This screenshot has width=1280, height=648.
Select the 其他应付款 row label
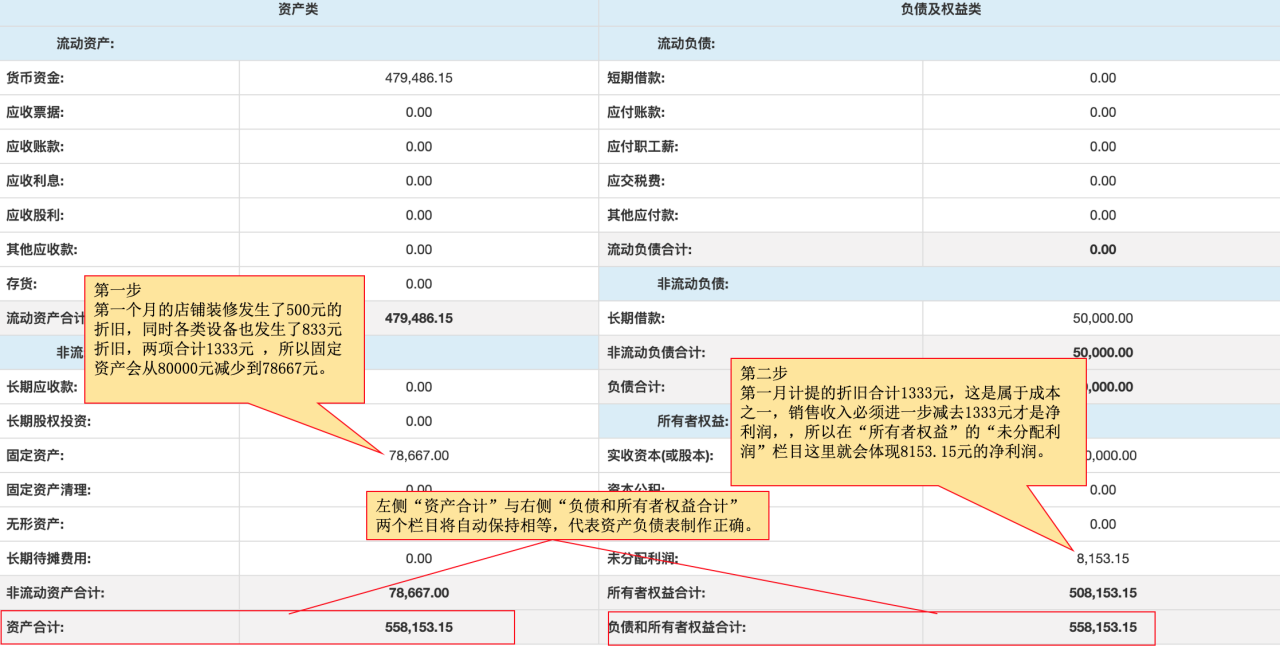tap(642, 215)
